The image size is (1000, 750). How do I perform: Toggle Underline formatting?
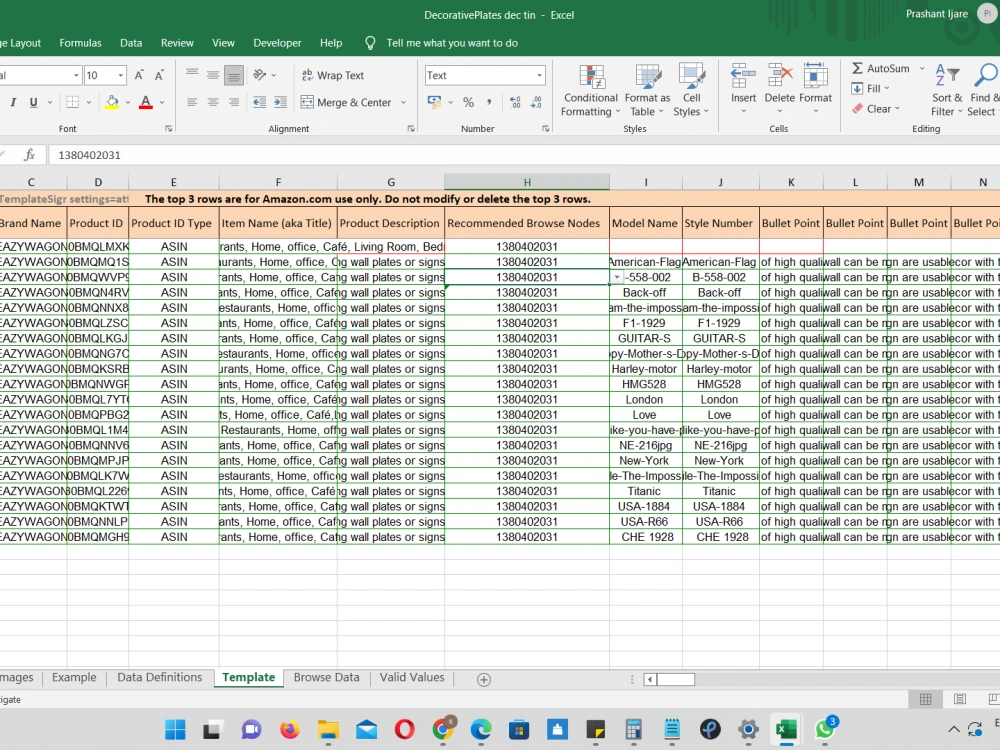[x=33, y=102]
